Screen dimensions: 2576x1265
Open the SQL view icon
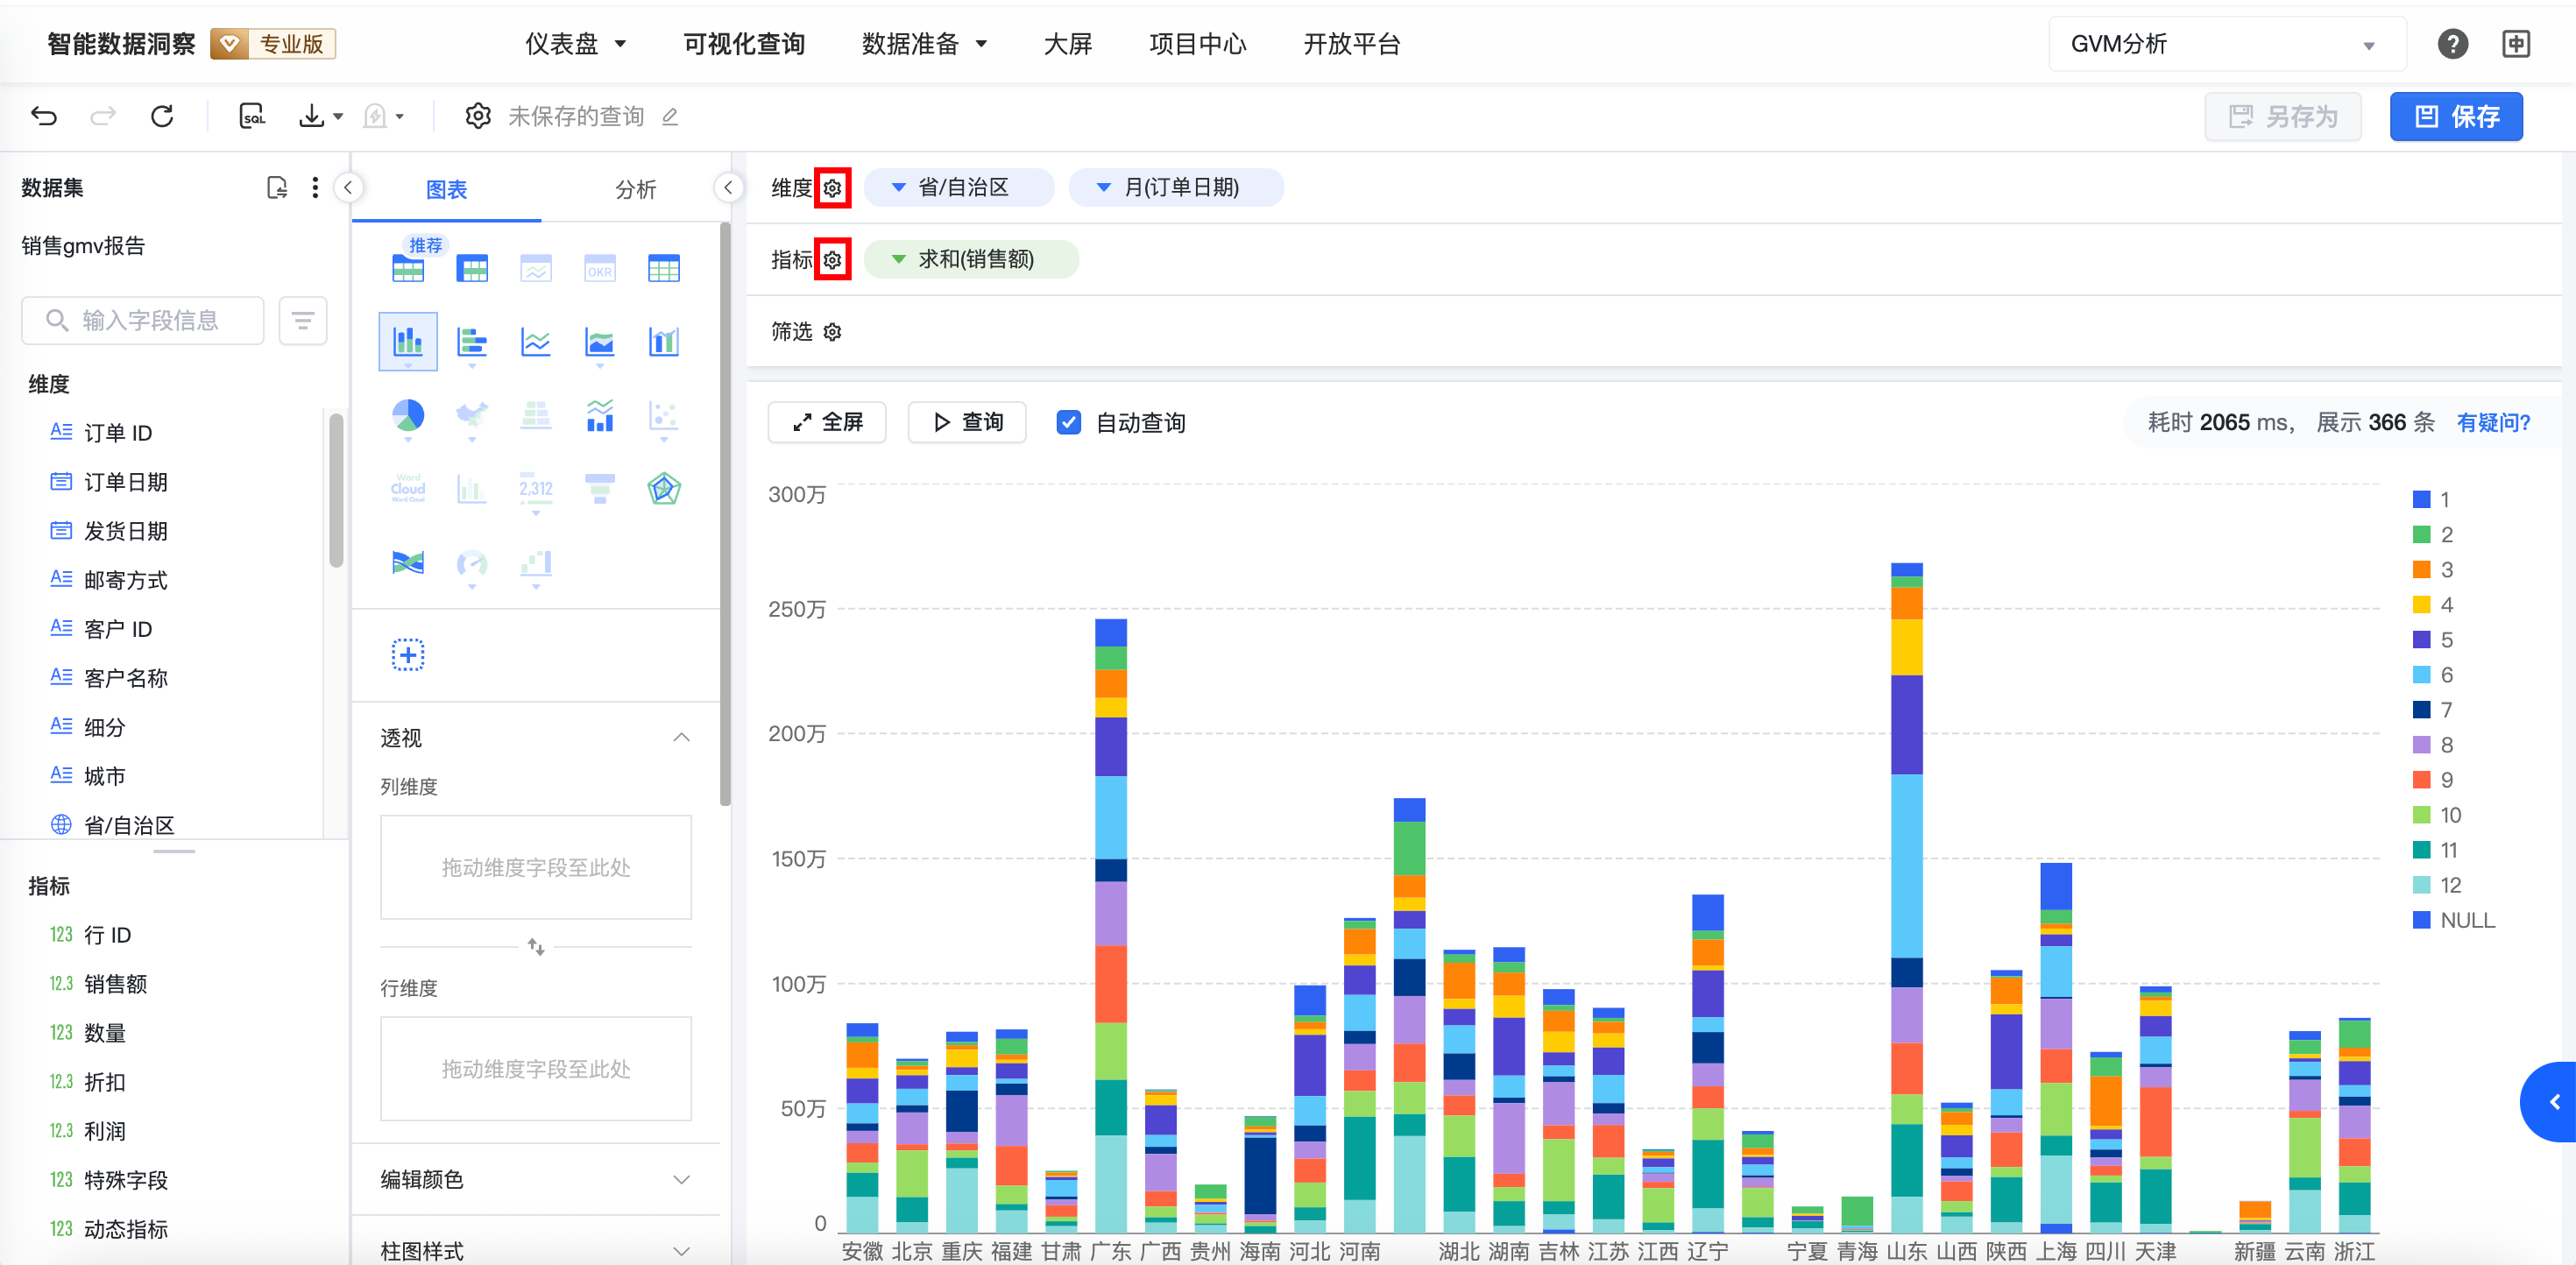point(252,116)
